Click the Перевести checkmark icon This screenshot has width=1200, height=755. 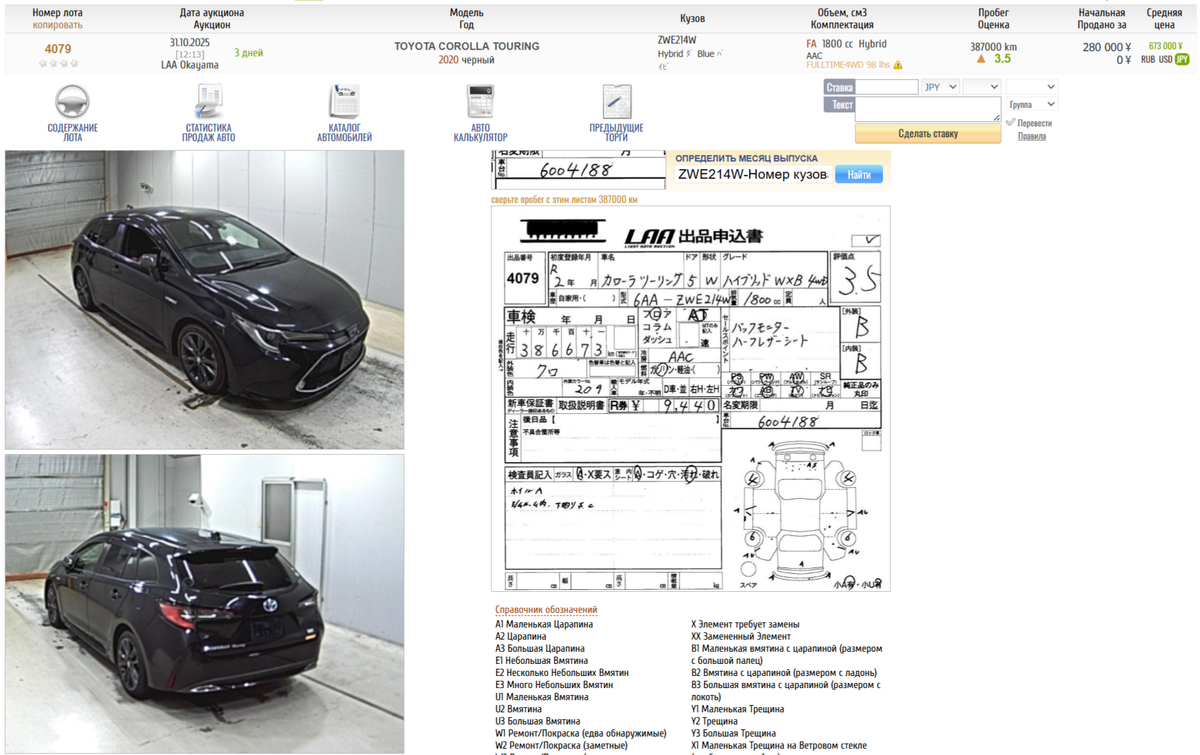click(1010, 122)
